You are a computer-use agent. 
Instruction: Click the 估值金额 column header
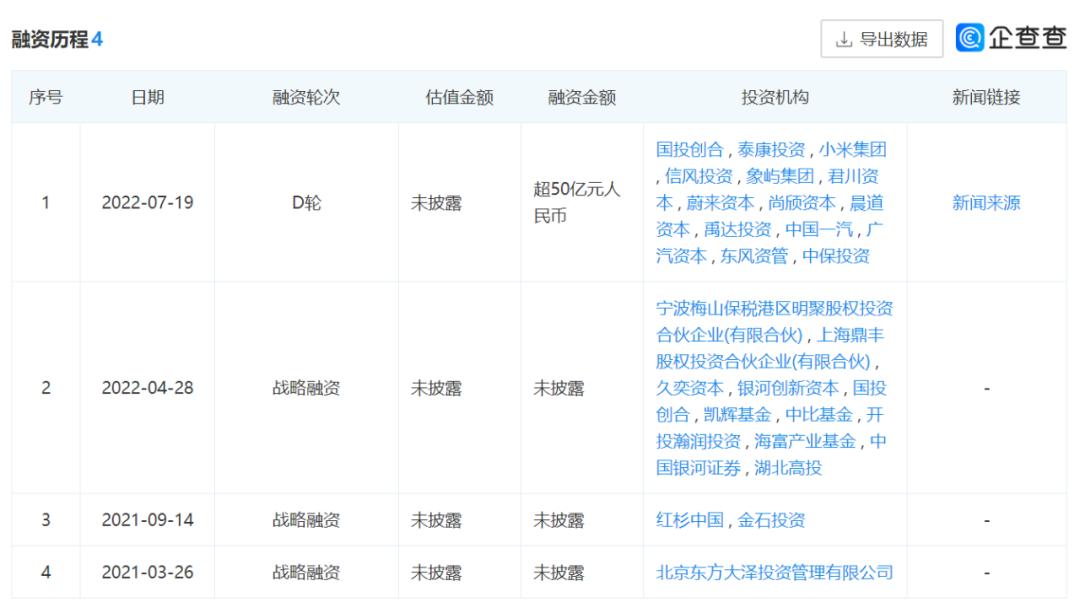[459, 97]
